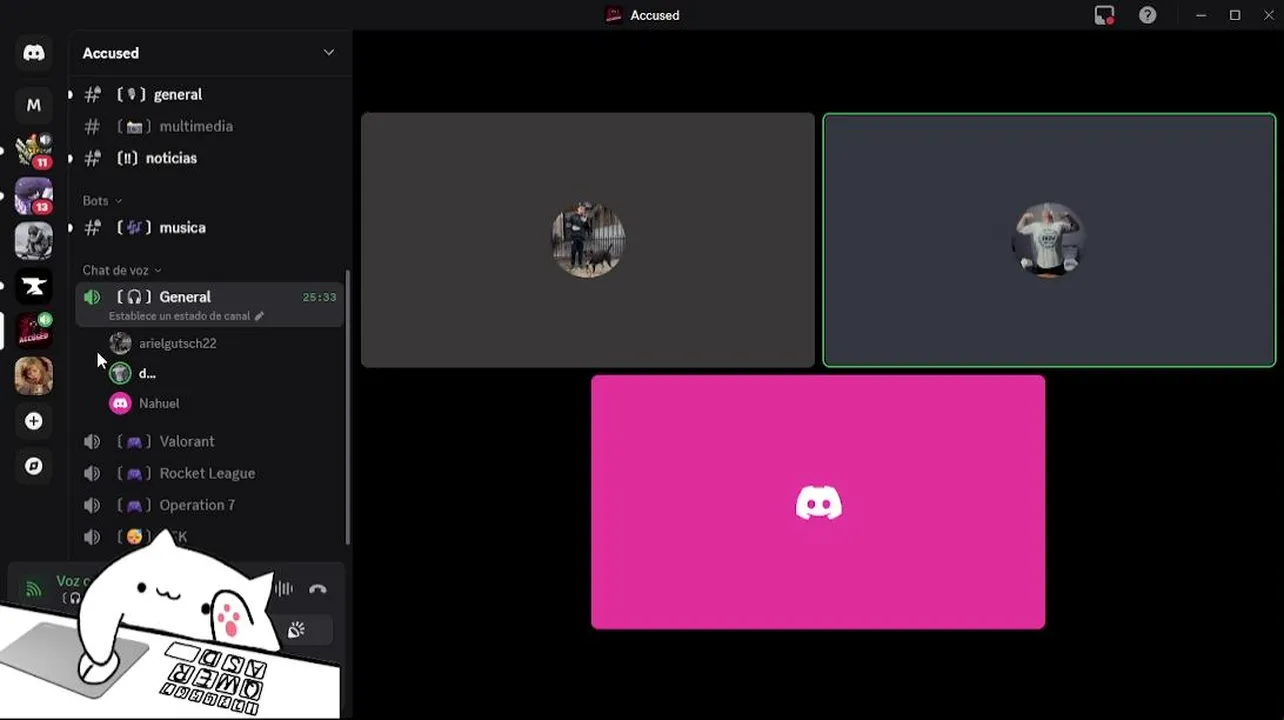Select user arielgutsch22 in voice channel

tap(222, 343)
